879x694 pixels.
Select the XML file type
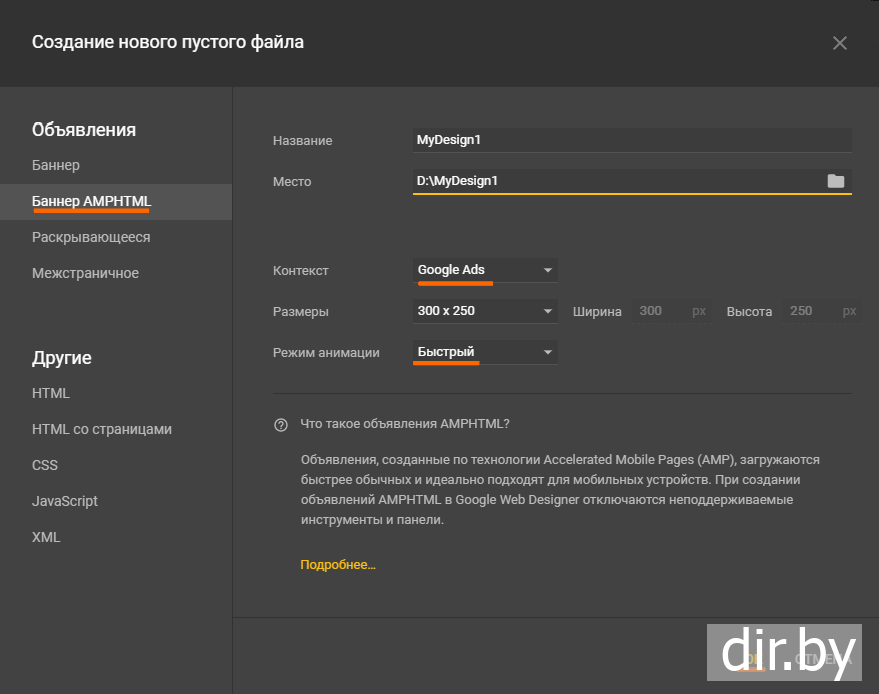(46, 537)
